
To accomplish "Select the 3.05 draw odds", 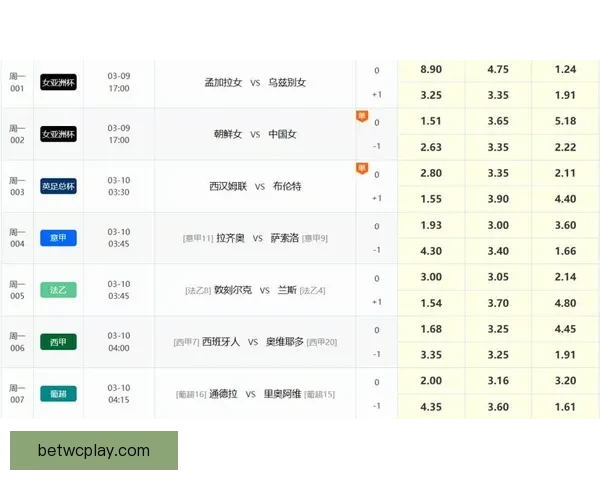I will 498,277.
